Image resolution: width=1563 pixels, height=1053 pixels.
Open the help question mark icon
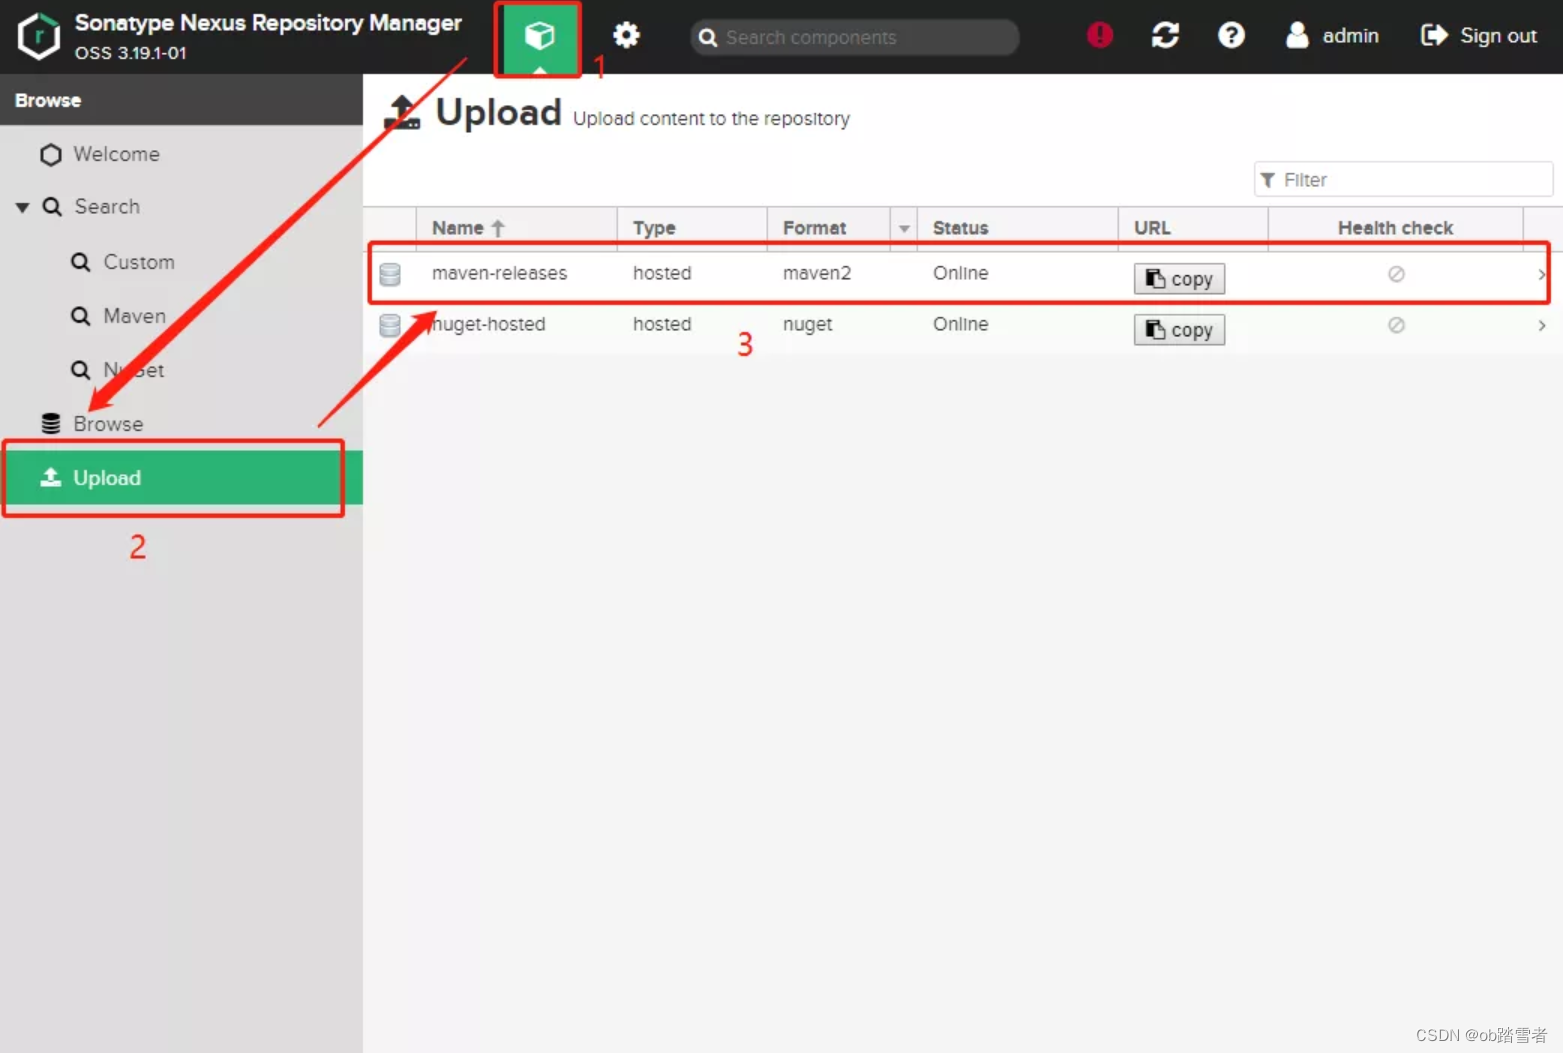pos(1231,35)
